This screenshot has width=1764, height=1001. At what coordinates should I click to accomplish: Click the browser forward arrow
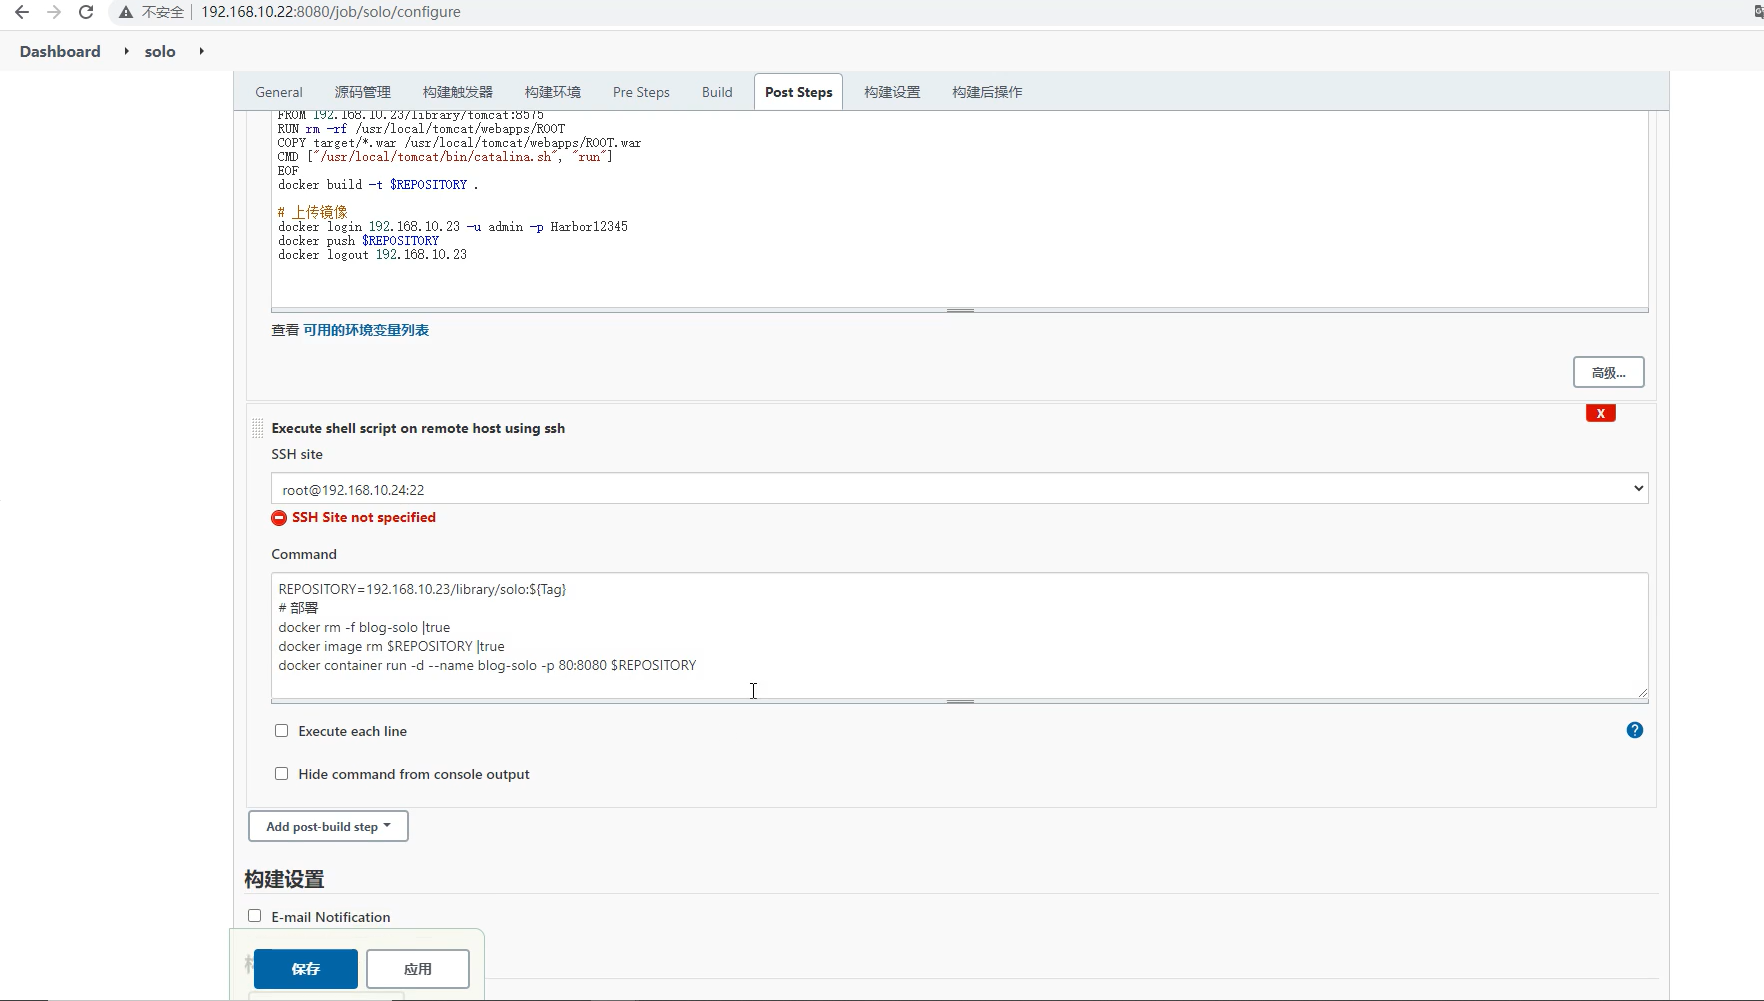click(54, 12)
